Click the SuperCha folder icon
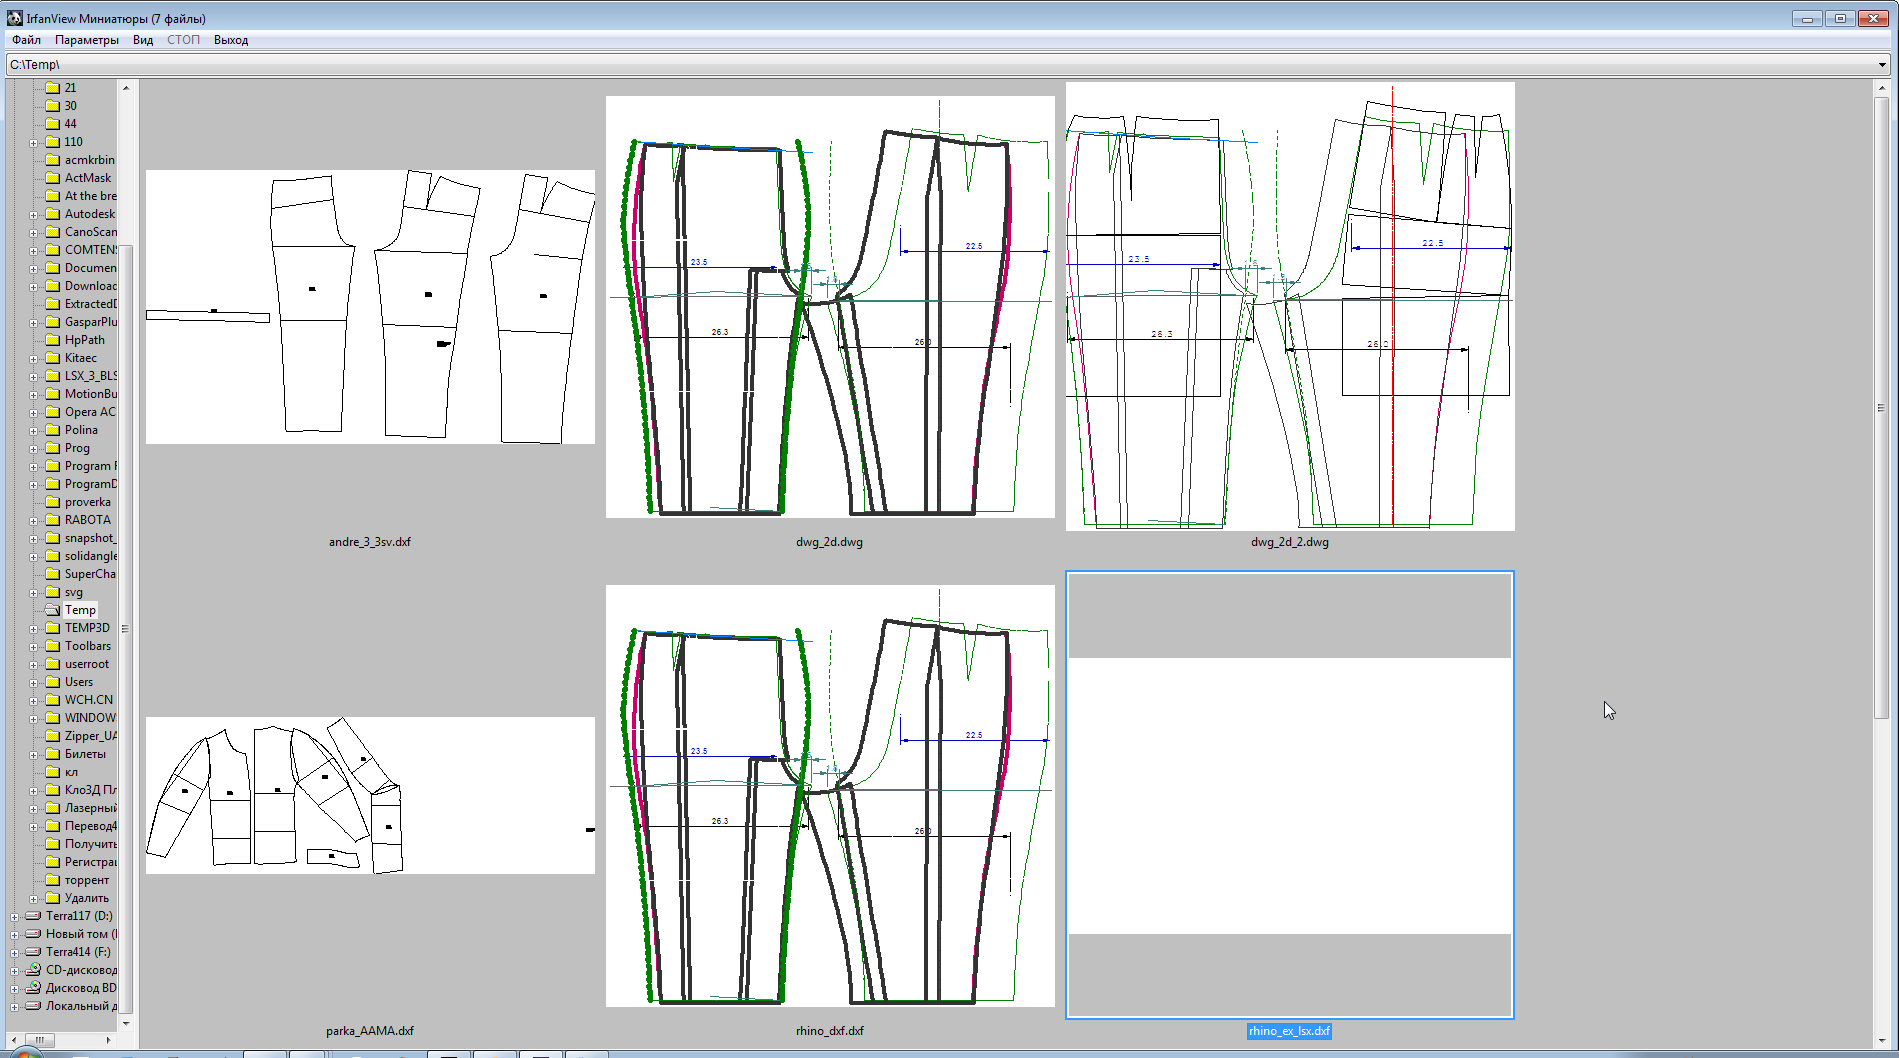1899x1058 pixels. click(x=52, y=574)
